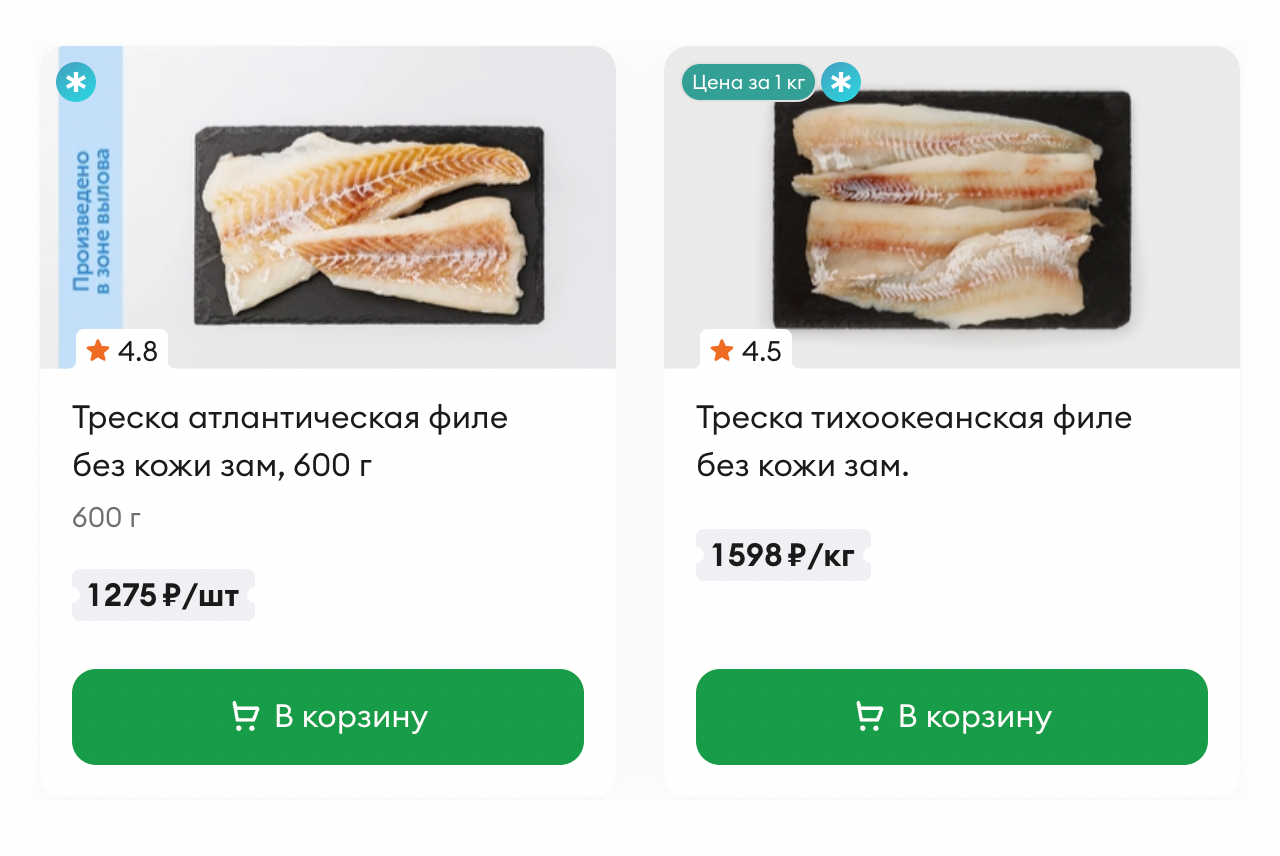Click the "без кожи зам, 600 г" title line
Screen dimensions: 1280x856
click(222, 466)
